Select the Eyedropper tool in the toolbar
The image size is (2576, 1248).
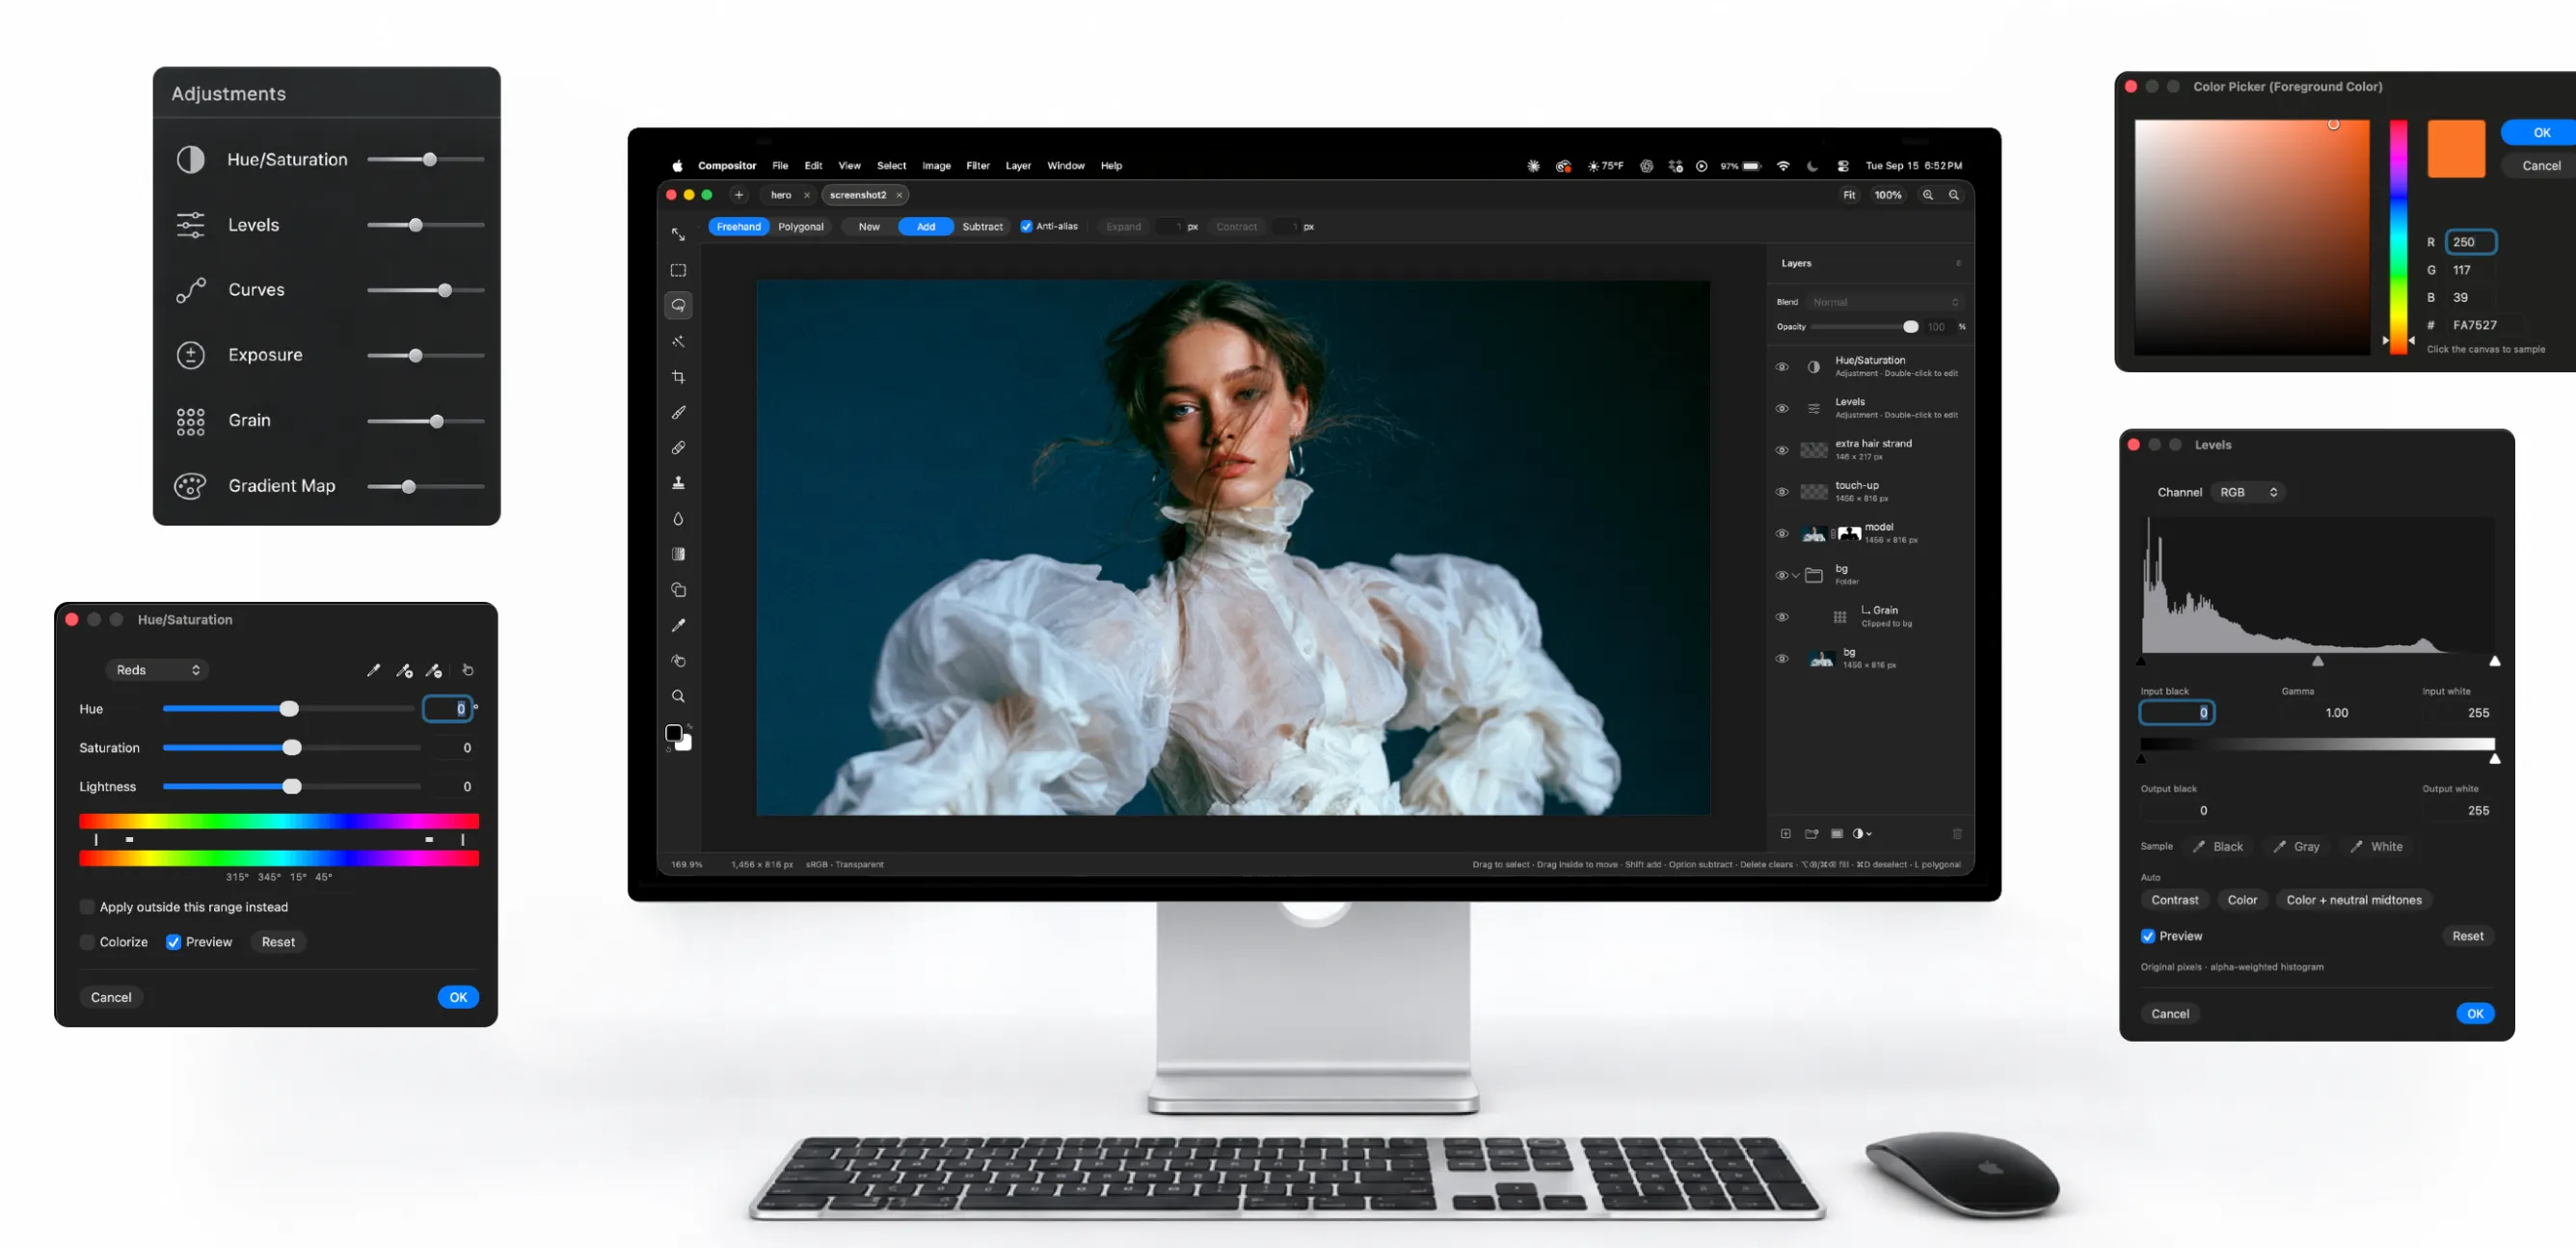[x=678, y=625]
